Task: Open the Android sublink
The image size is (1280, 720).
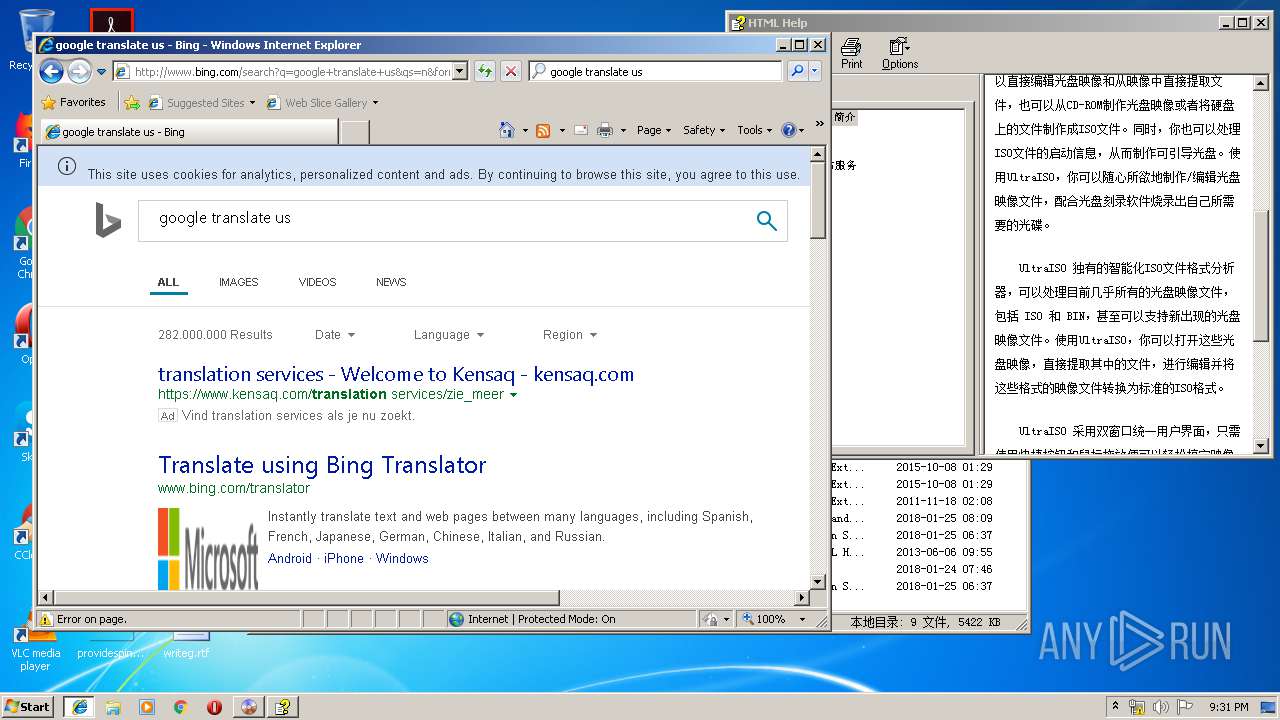Action: point(290,558)
